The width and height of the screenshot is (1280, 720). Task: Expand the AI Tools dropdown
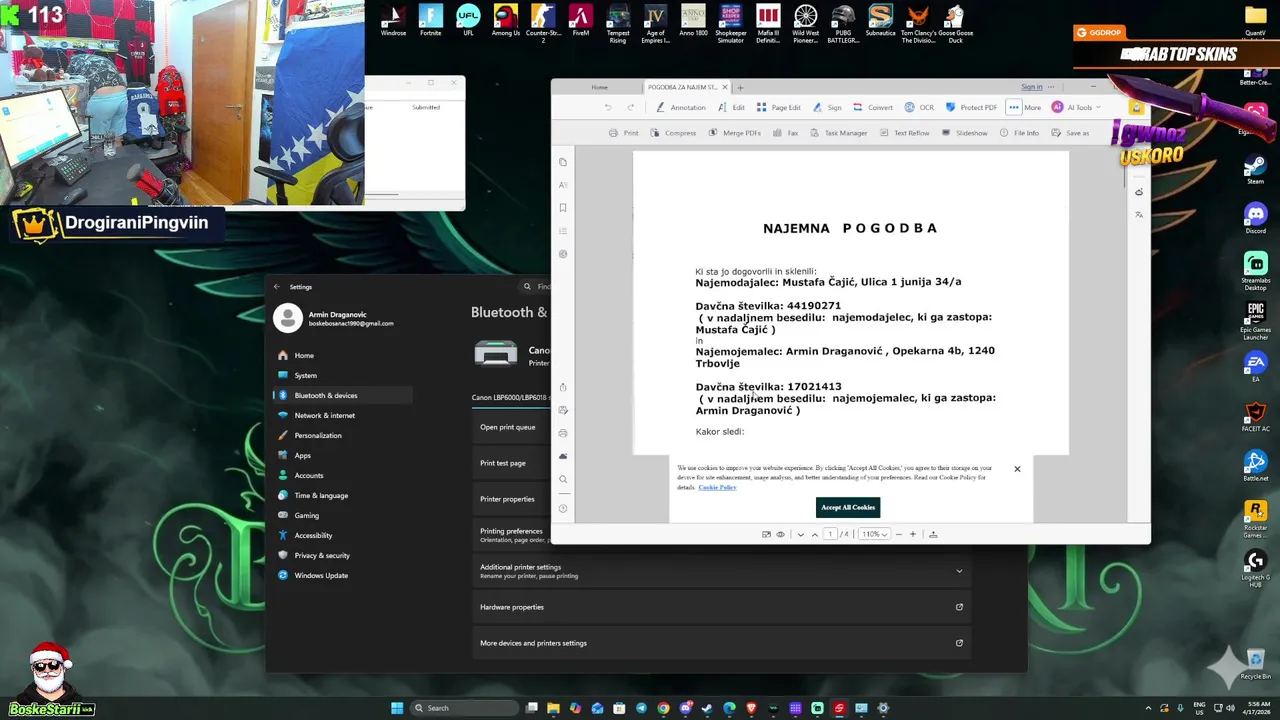coord(1076,107)
